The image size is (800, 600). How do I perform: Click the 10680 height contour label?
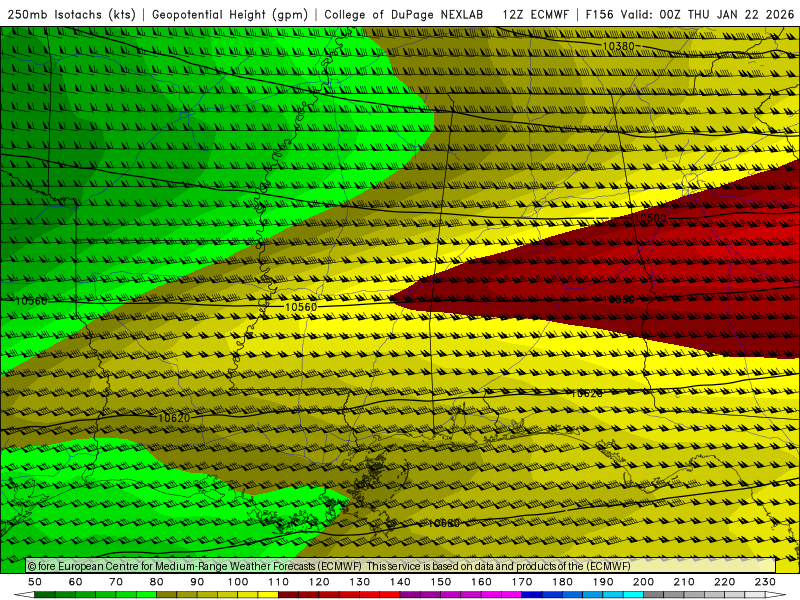click(444, 523)
